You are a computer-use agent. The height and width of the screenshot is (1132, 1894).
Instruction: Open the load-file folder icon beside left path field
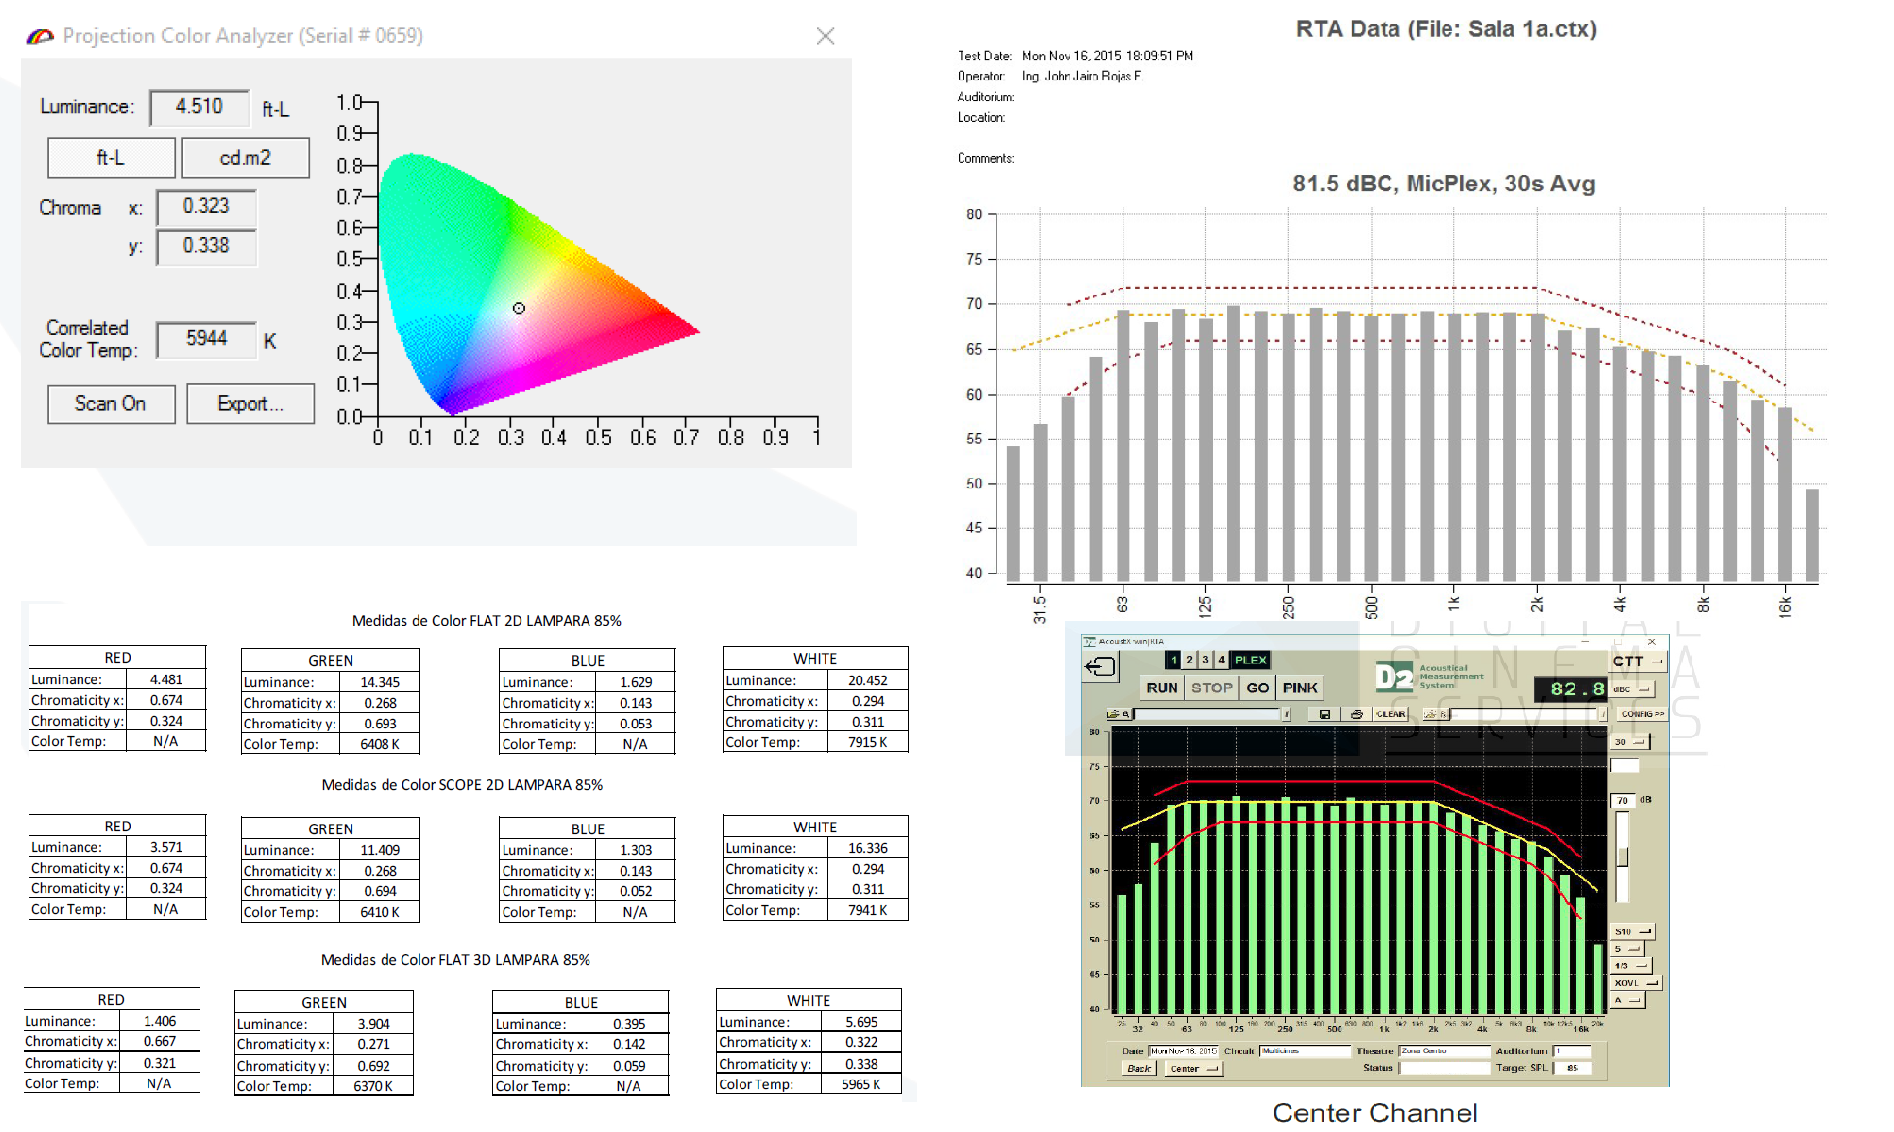click(1119, 714)
